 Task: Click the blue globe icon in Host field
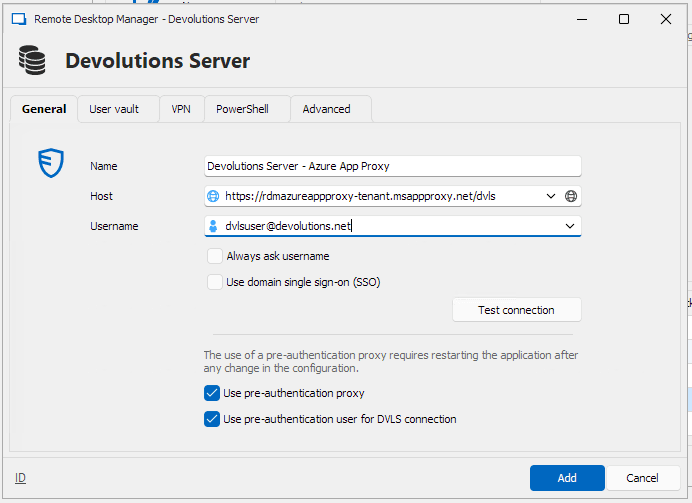pos(213,196)
